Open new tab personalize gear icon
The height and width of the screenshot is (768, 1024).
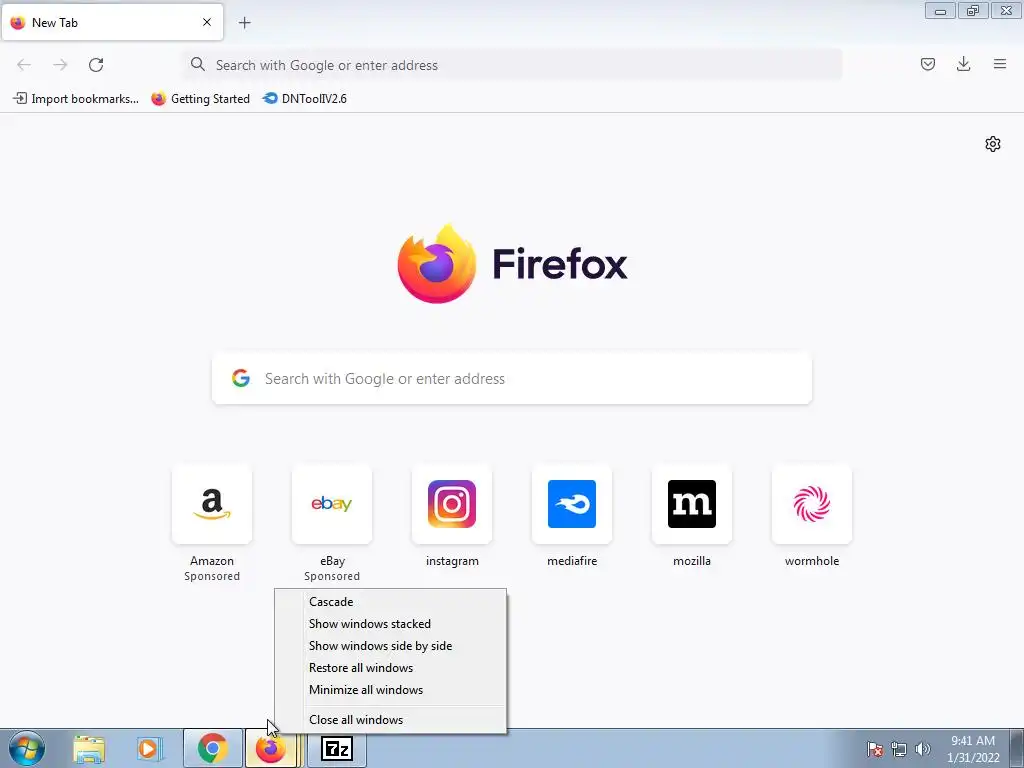pyautogui.click(x=993, y=144)
